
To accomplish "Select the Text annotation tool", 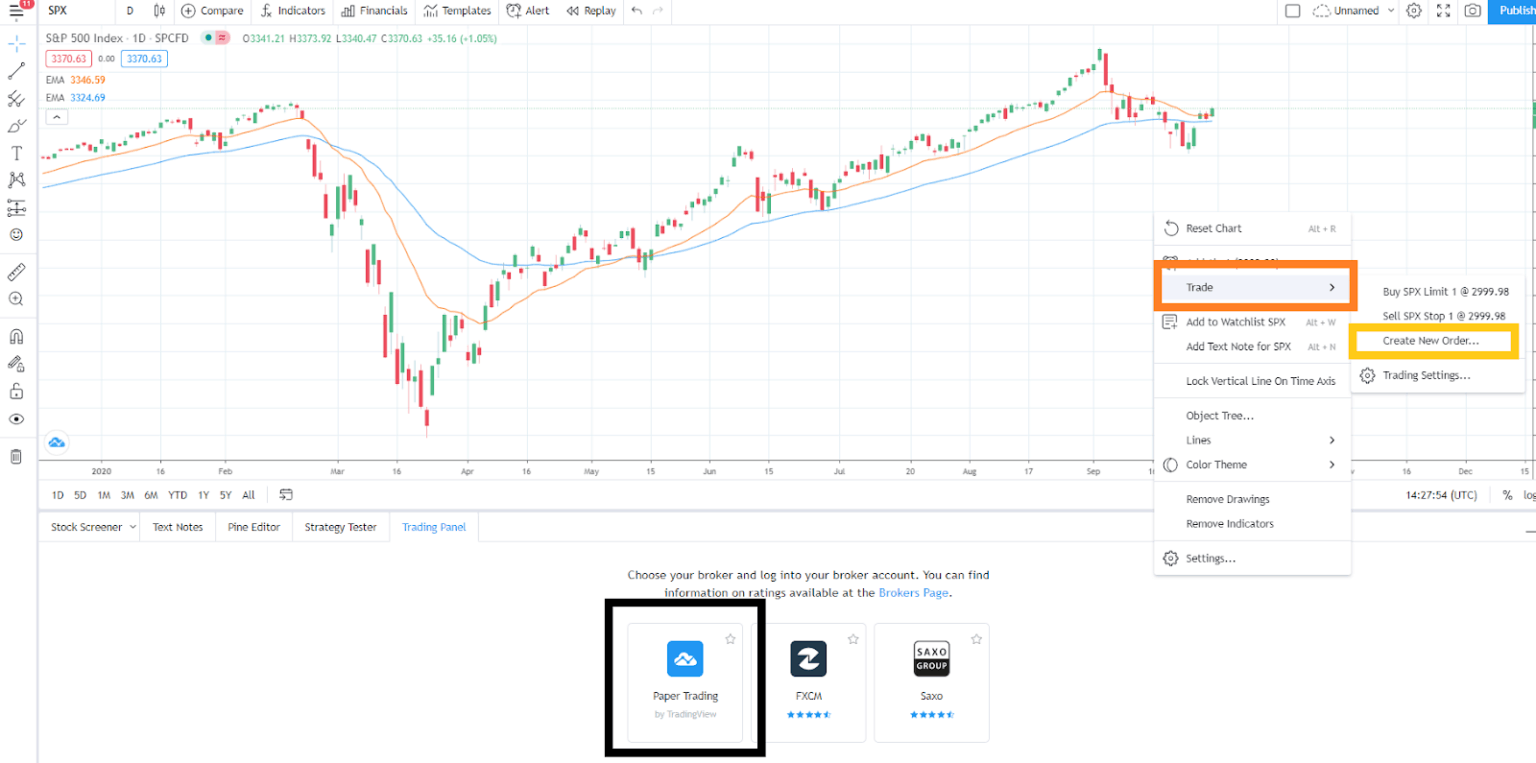I will click(x=16, y=153).
